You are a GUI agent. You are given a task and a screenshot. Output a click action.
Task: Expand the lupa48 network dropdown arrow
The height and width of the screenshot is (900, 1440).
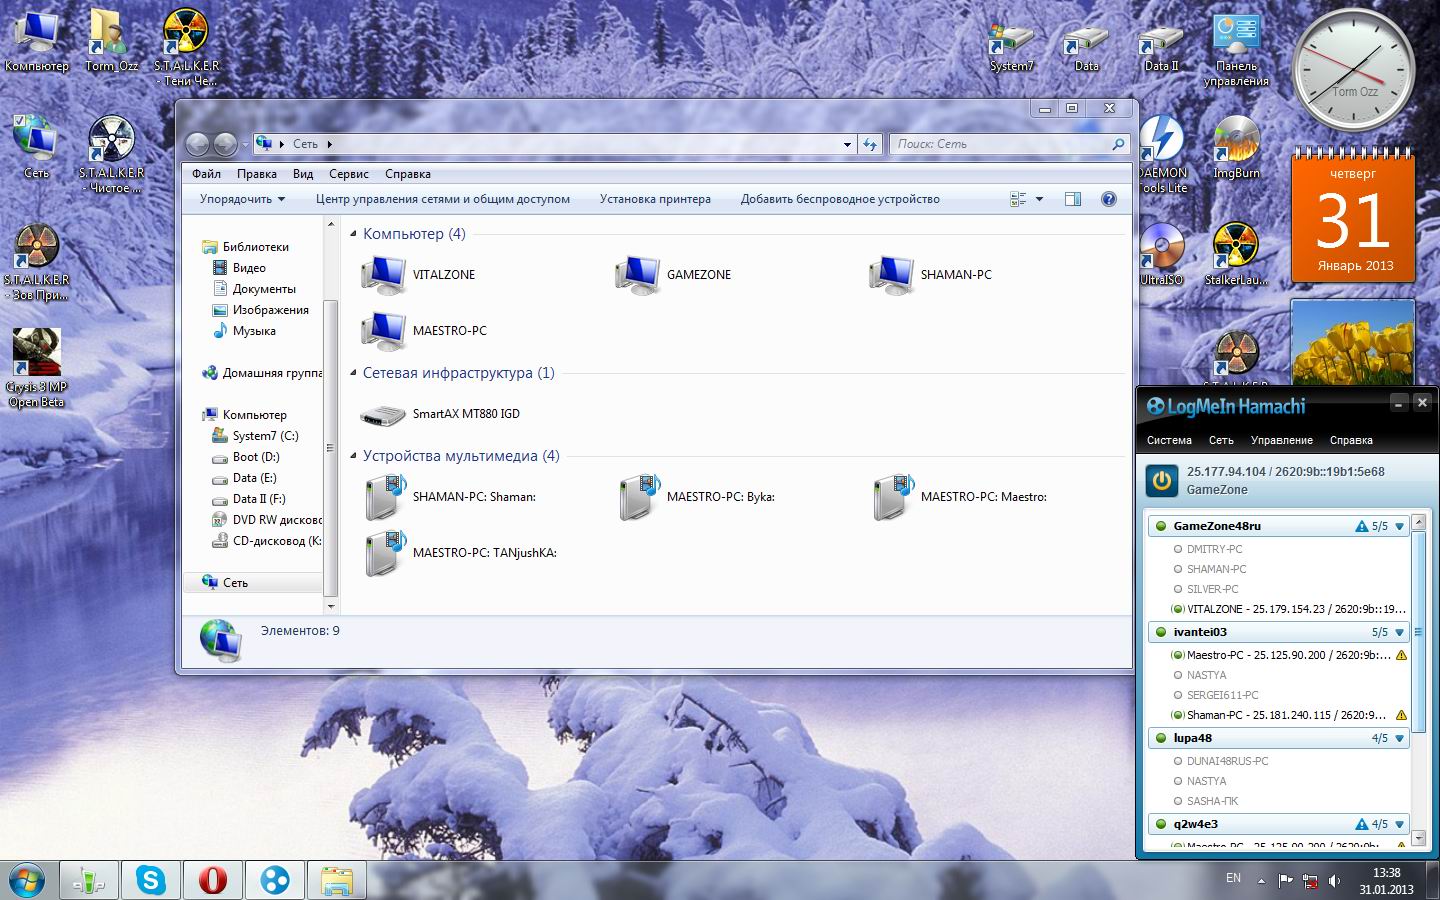(x=1399, y=738)
